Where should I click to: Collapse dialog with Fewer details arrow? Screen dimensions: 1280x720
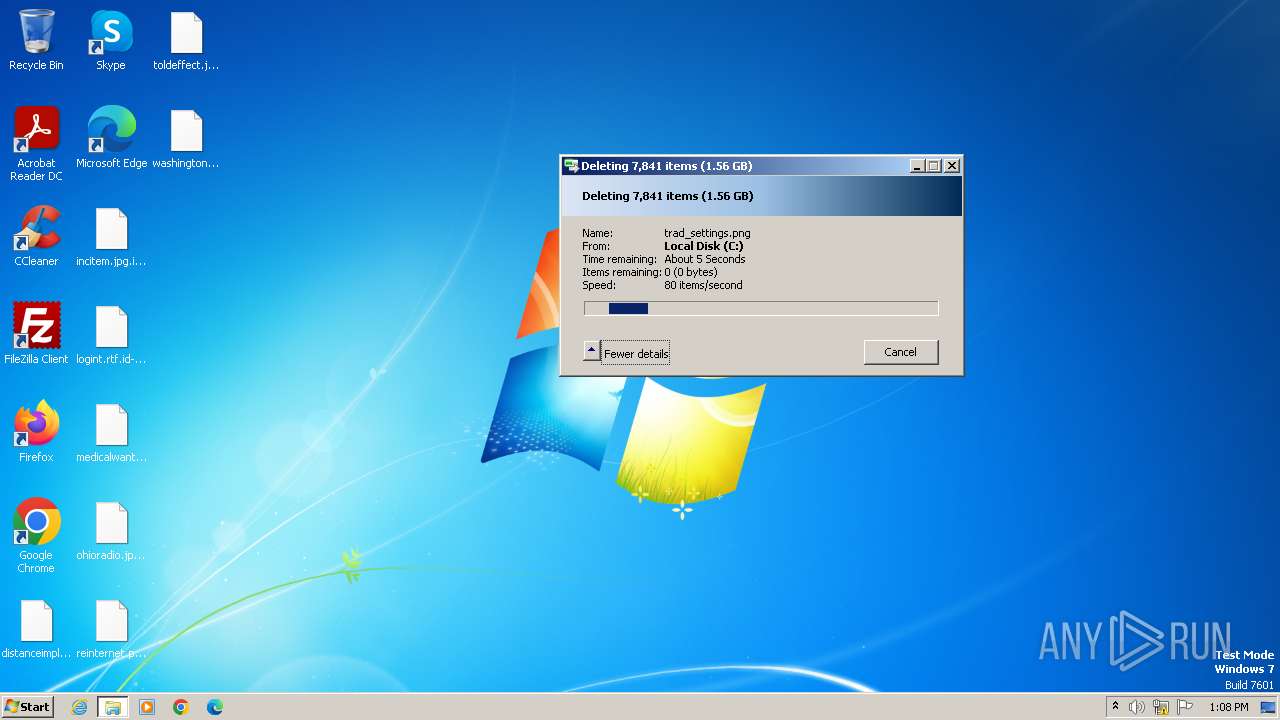tap(591, 351)
